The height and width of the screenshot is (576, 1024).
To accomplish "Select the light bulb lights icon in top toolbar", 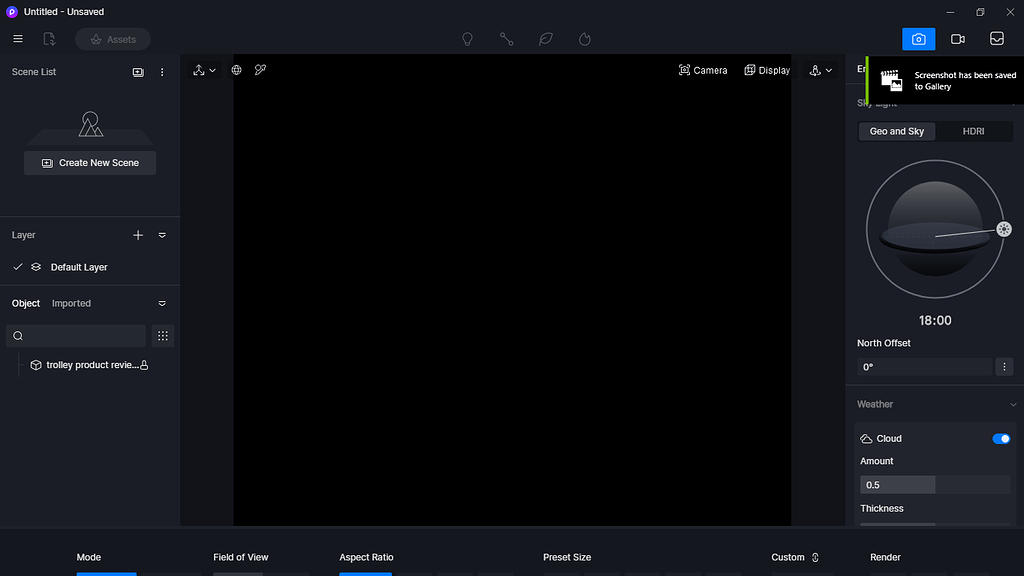I will coord(467,38).
